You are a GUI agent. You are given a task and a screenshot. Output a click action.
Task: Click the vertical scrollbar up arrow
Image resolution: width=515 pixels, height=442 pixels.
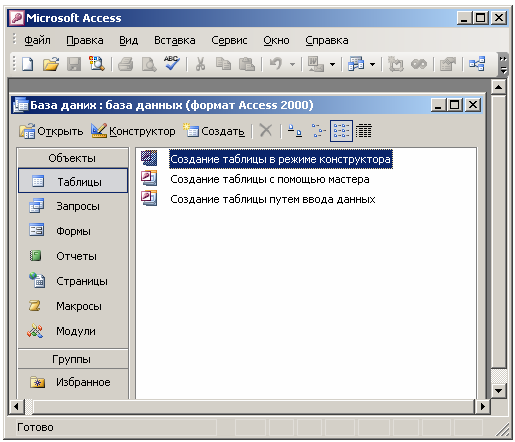point(498,87)
